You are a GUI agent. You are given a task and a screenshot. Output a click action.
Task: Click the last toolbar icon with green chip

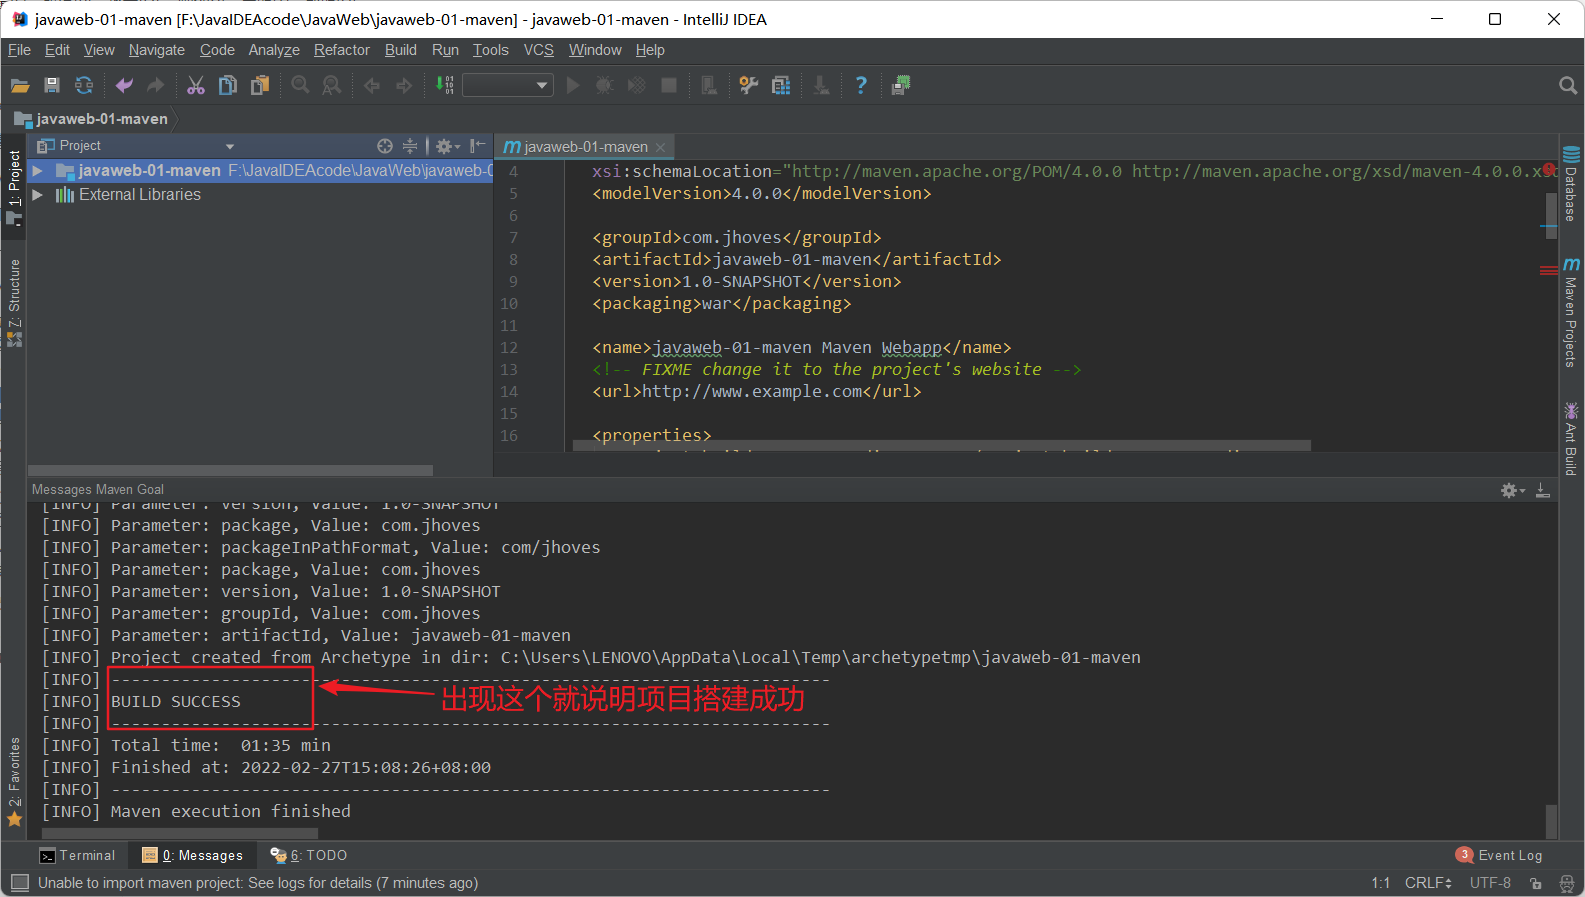[901, 86]
